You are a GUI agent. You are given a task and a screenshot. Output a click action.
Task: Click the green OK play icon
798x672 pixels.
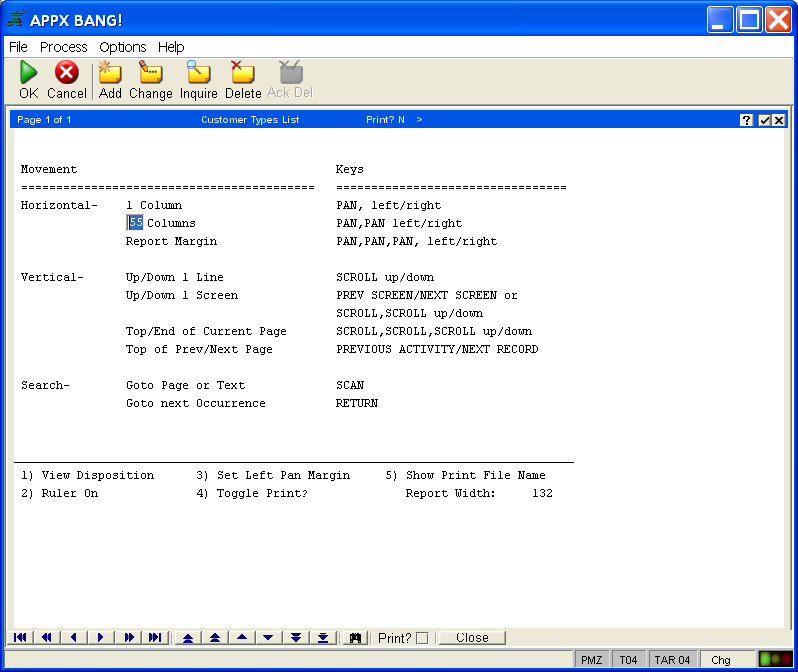click(x=28, y=72)
